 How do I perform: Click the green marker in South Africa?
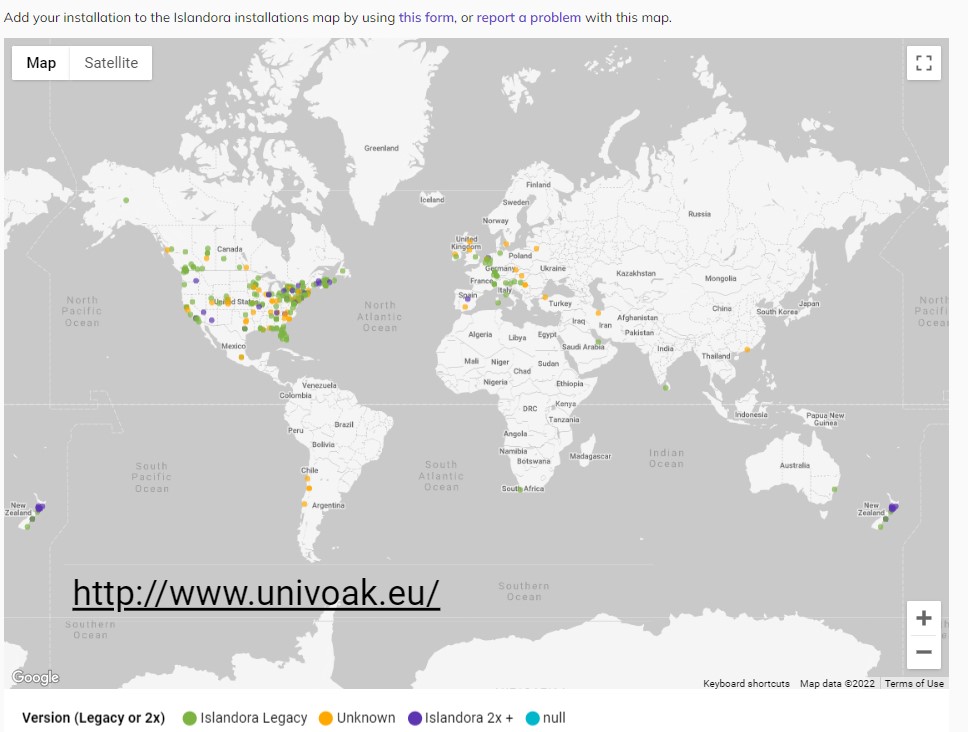tap(520, 489)
